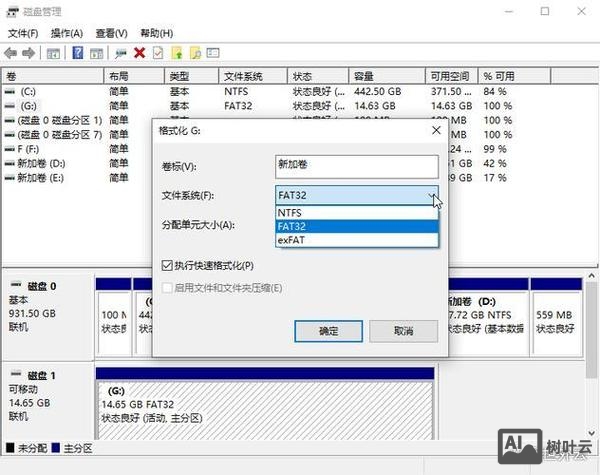The height and width of the screenshot is (475, 600).
Task: Toggle the show/hide console tree icon
Action: point(53,53)
